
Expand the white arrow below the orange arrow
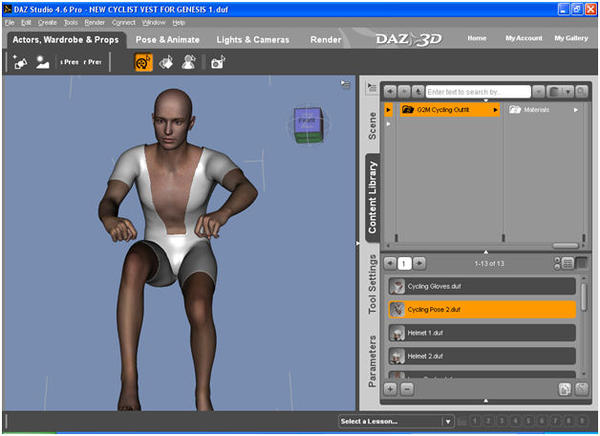click(388, 124)
